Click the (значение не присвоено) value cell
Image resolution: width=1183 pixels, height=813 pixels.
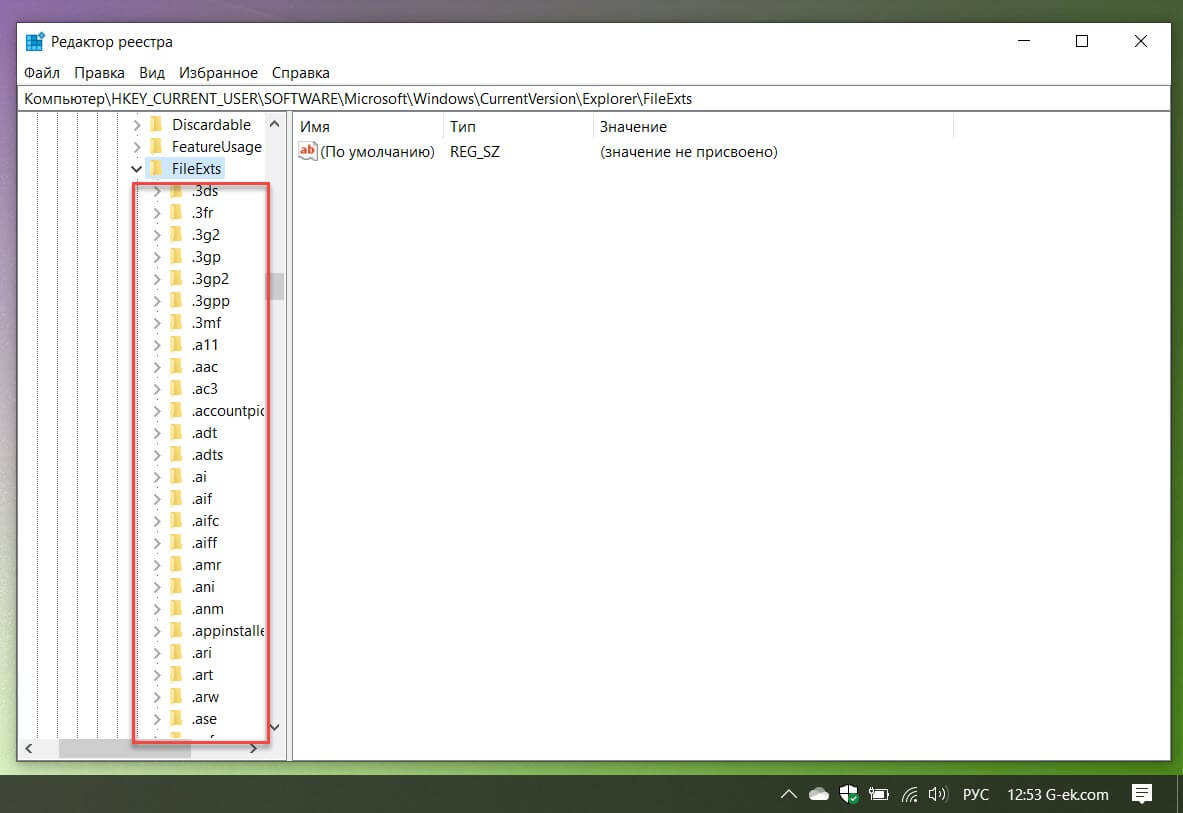688,152
